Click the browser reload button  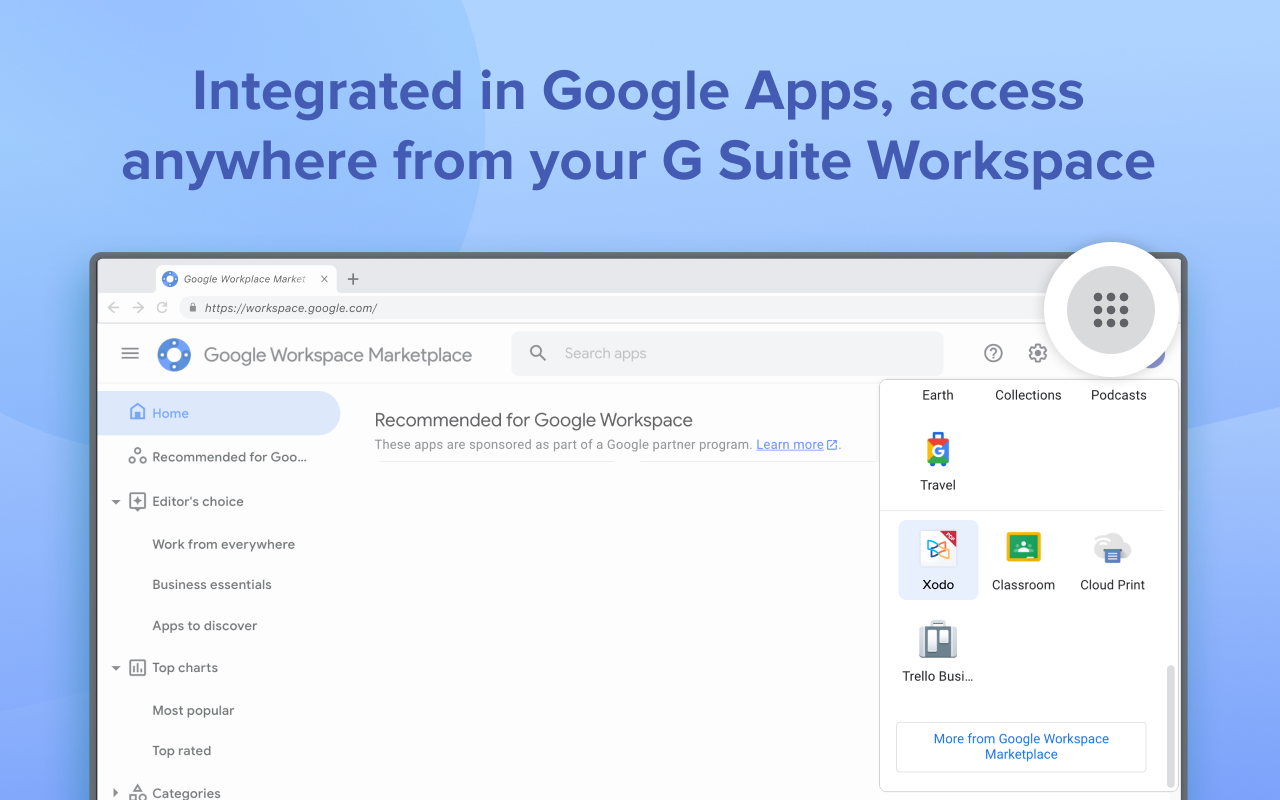tap(162, 308)
